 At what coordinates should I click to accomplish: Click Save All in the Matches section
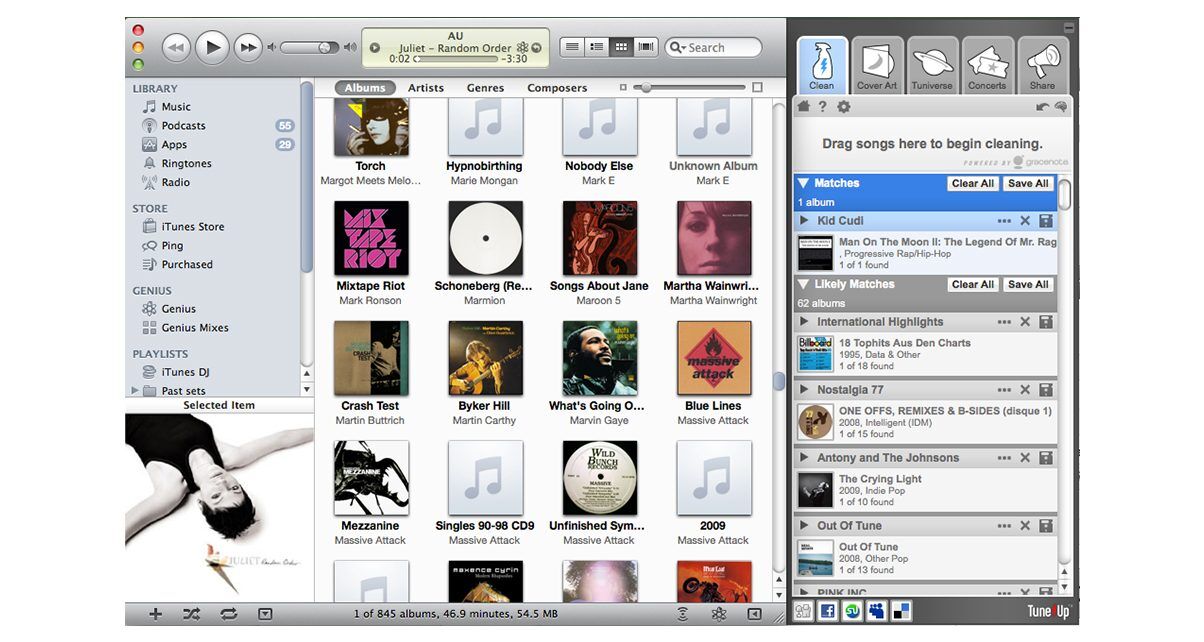pyautogui.click(x=1028, y=184)
